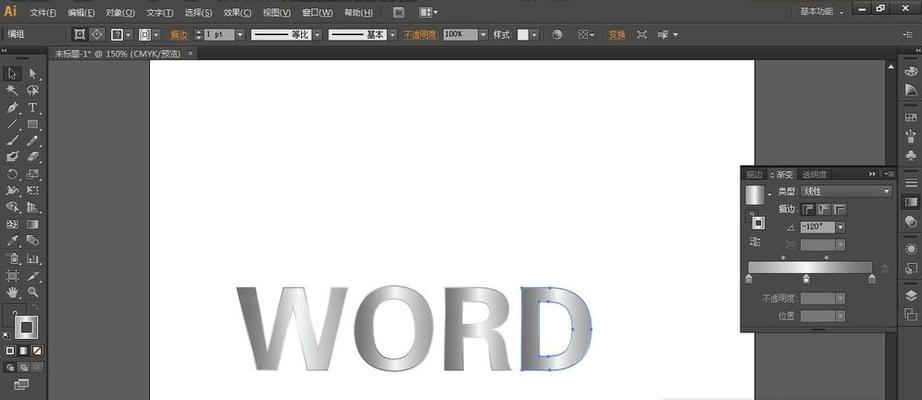Viewport: 922px width, 400px height.
Task: Click the Recolor Artwork icon in control bar
Action: [x=557, y=35]
